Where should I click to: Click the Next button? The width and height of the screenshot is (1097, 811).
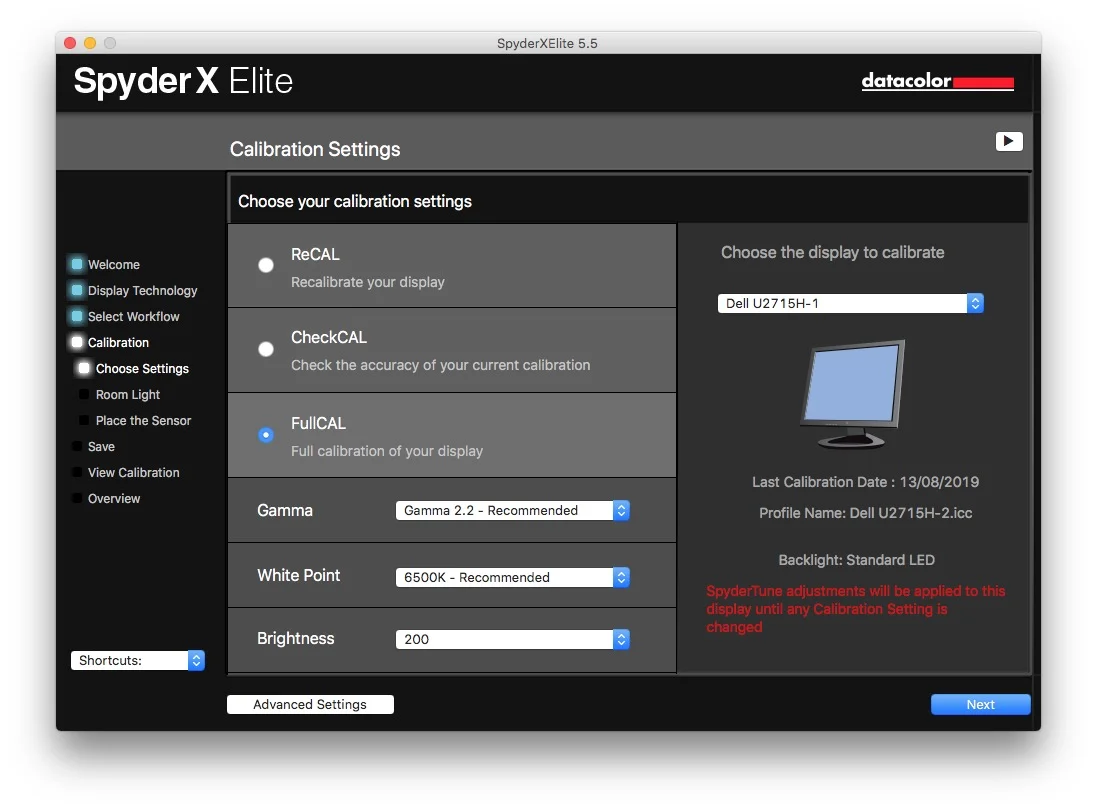[x=980, y=705]
